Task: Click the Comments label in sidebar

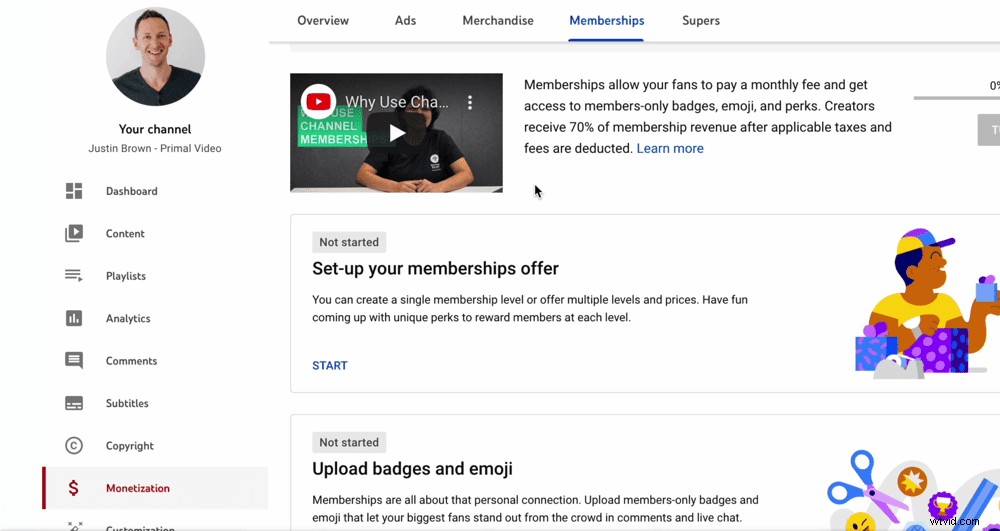Action: pos(131,361)
